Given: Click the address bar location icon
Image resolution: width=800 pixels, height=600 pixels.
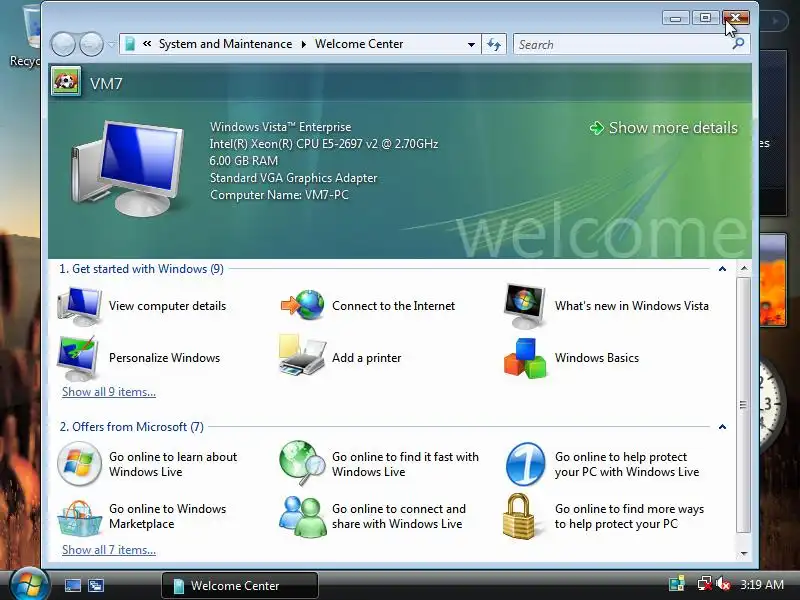Looking at the screenshot, I should 130,44.
